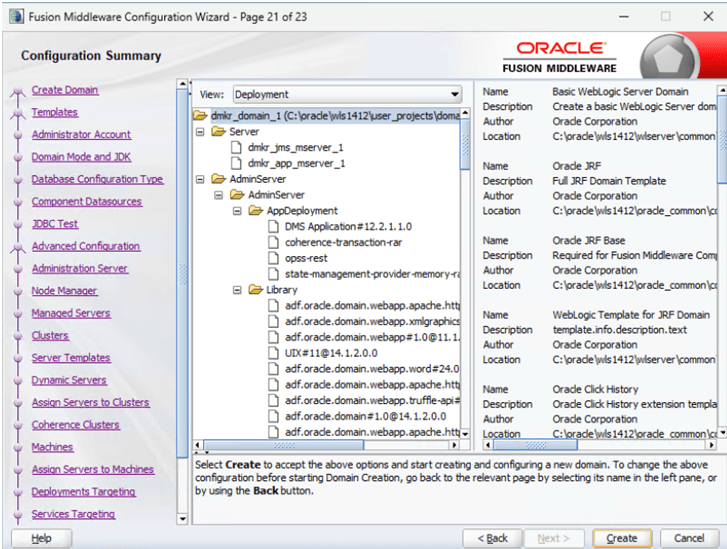Open the View dropdown showing Deployment
This screenshot has height=549, width=727.
point(347,95)
